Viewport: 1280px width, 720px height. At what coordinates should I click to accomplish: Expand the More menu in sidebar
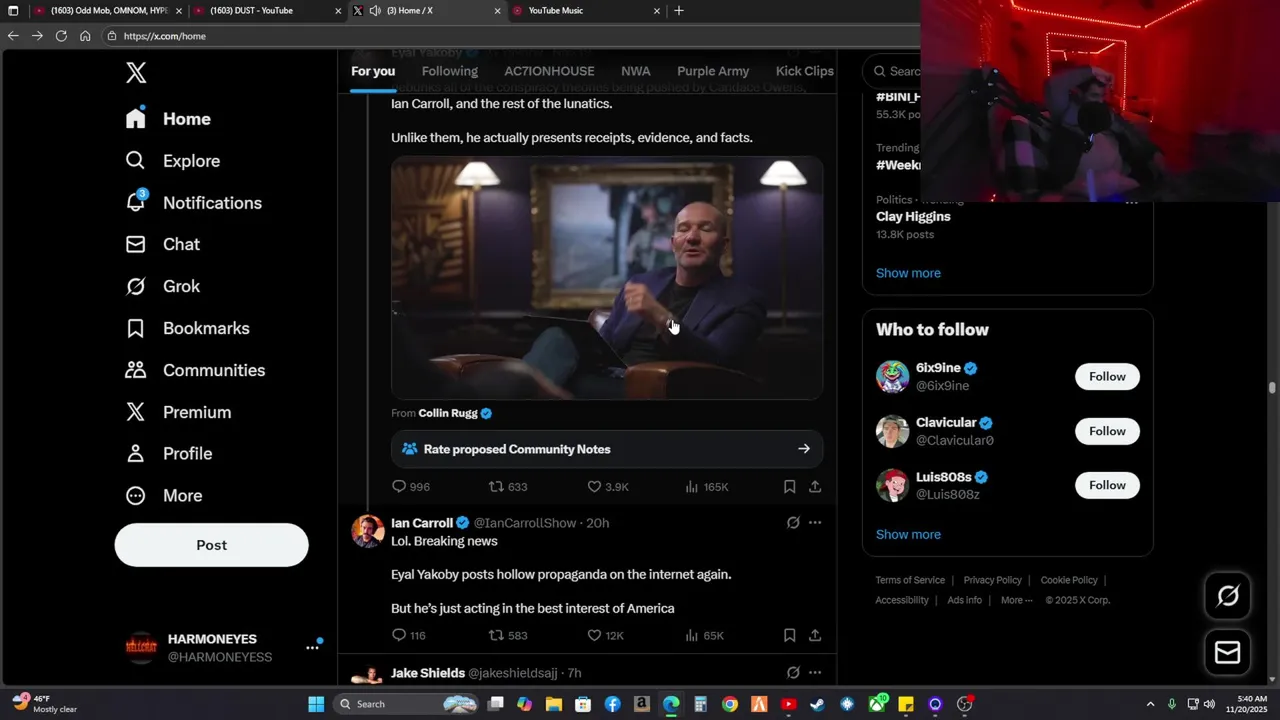click(163, 496)
